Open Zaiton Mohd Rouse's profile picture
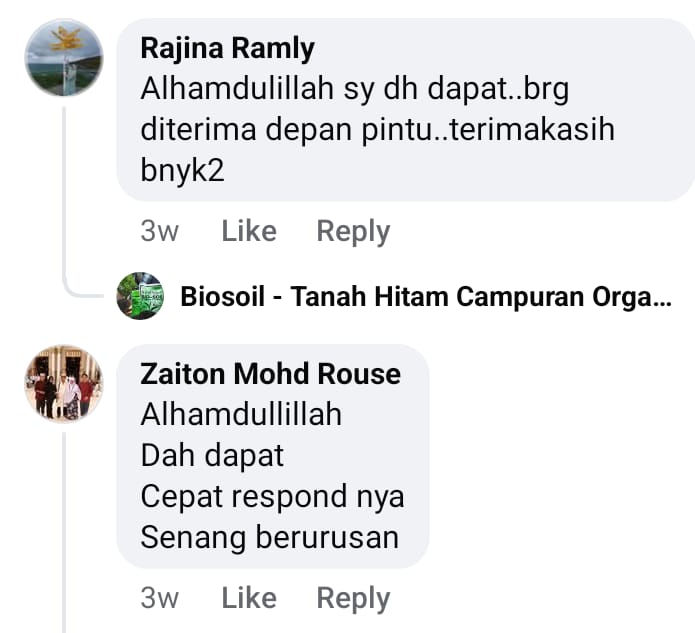The height and width of the screenshot is (633, 695). click(x=63, y=384)
